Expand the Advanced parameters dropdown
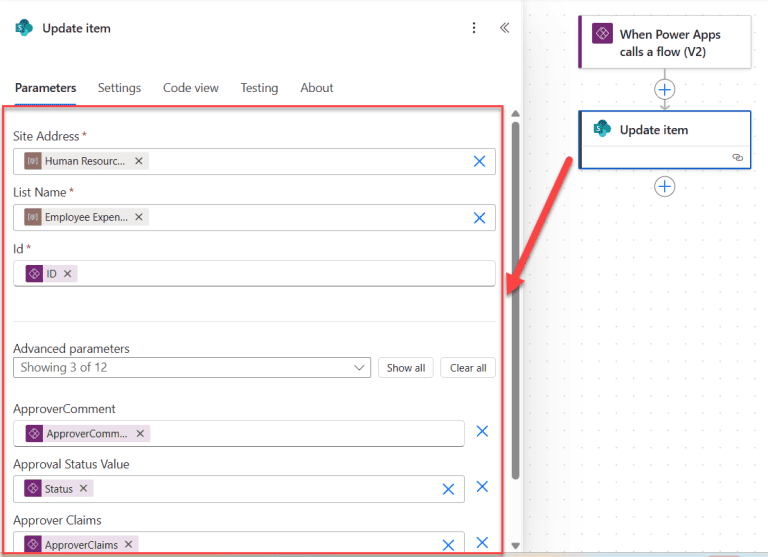768x557 pixels. click(x=192, y=367)
